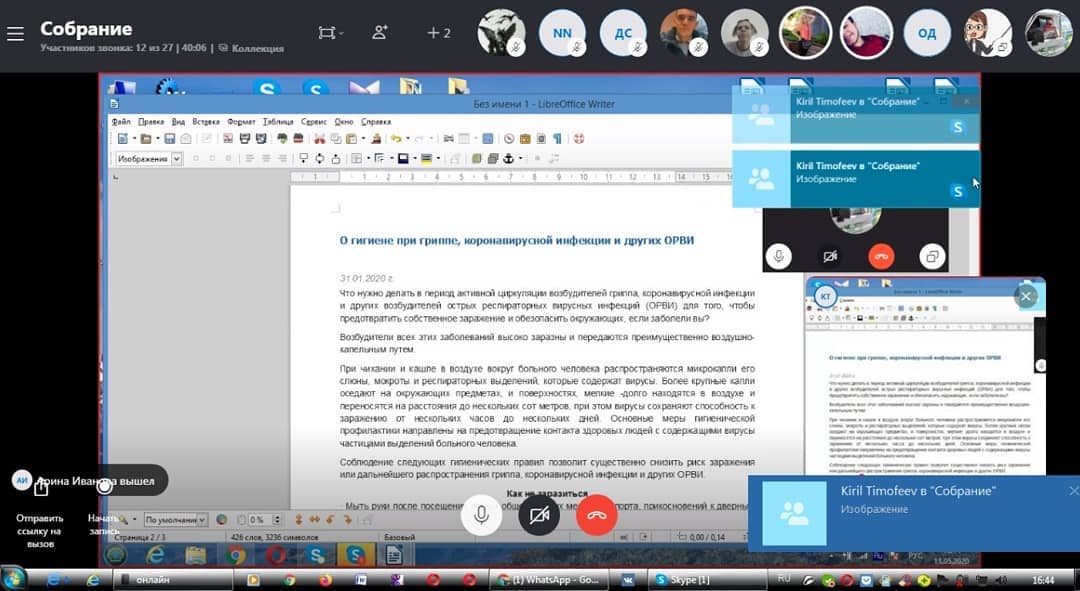
Task: Expand the Undo history dropdown arrow
Action: pyautogui.click(x=407, y=139)
